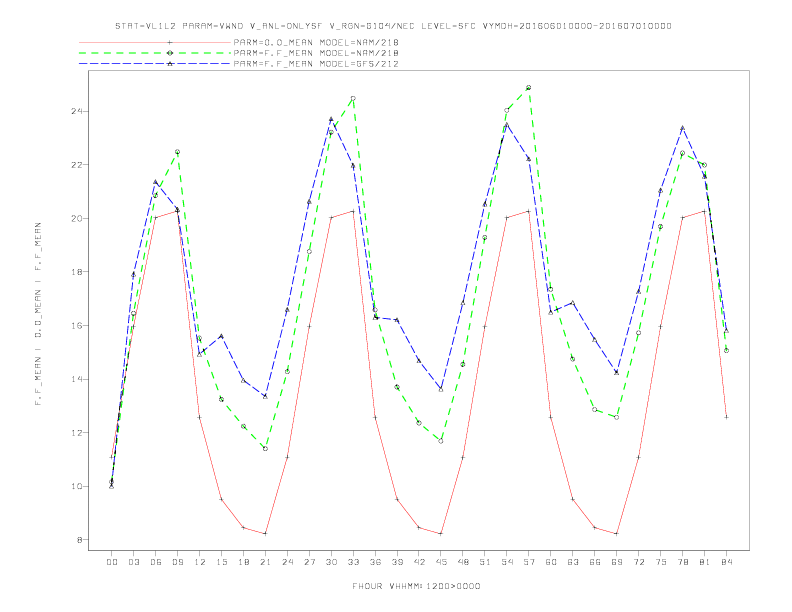The height and width of the screenshot is (612, 792).
Task: Click x-axis tick label 54
Action: click(x=507, y=562)
